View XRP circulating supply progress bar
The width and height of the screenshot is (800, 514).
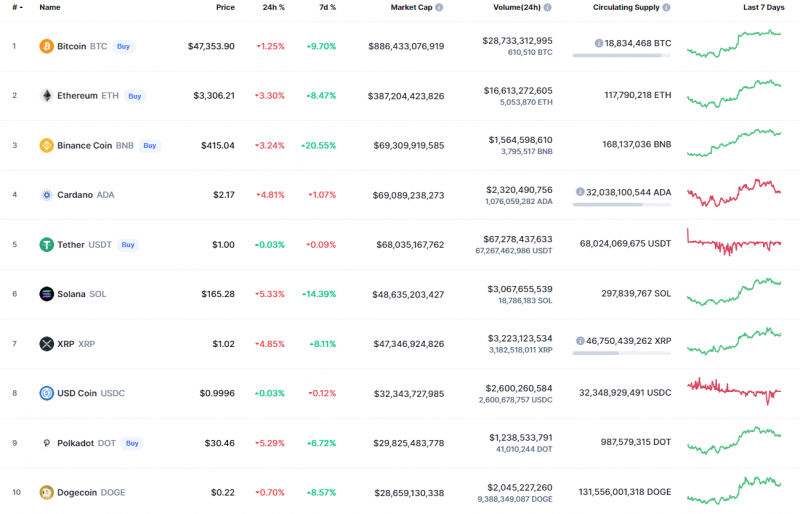(621, 353)
